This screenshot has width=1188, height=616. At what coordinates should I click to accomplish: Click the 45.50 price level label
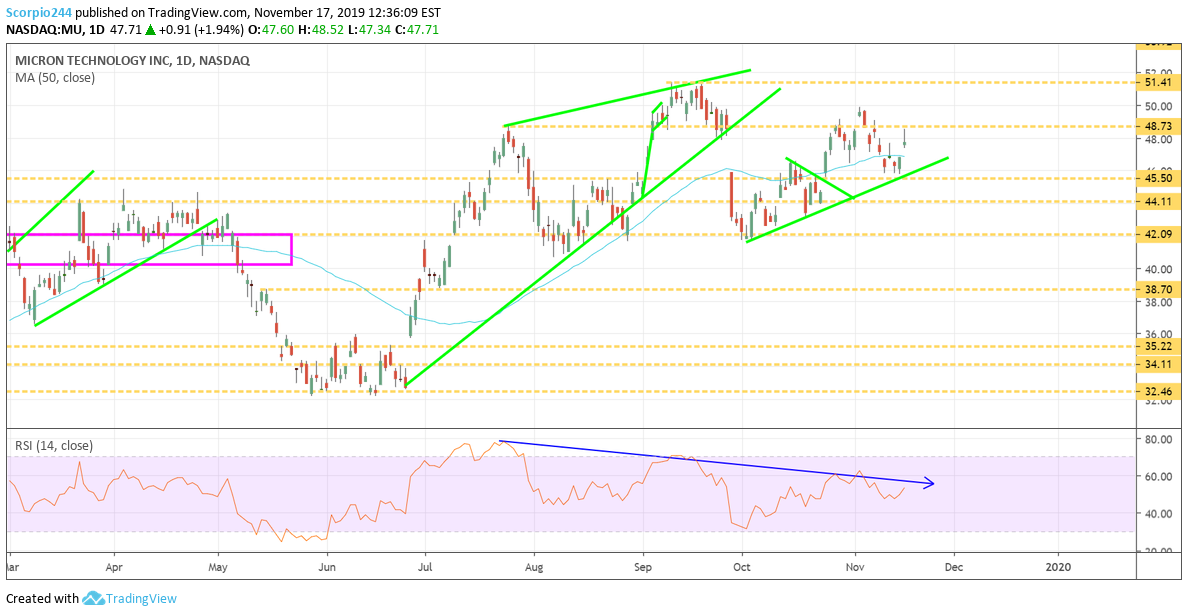tap(1158, 179)
